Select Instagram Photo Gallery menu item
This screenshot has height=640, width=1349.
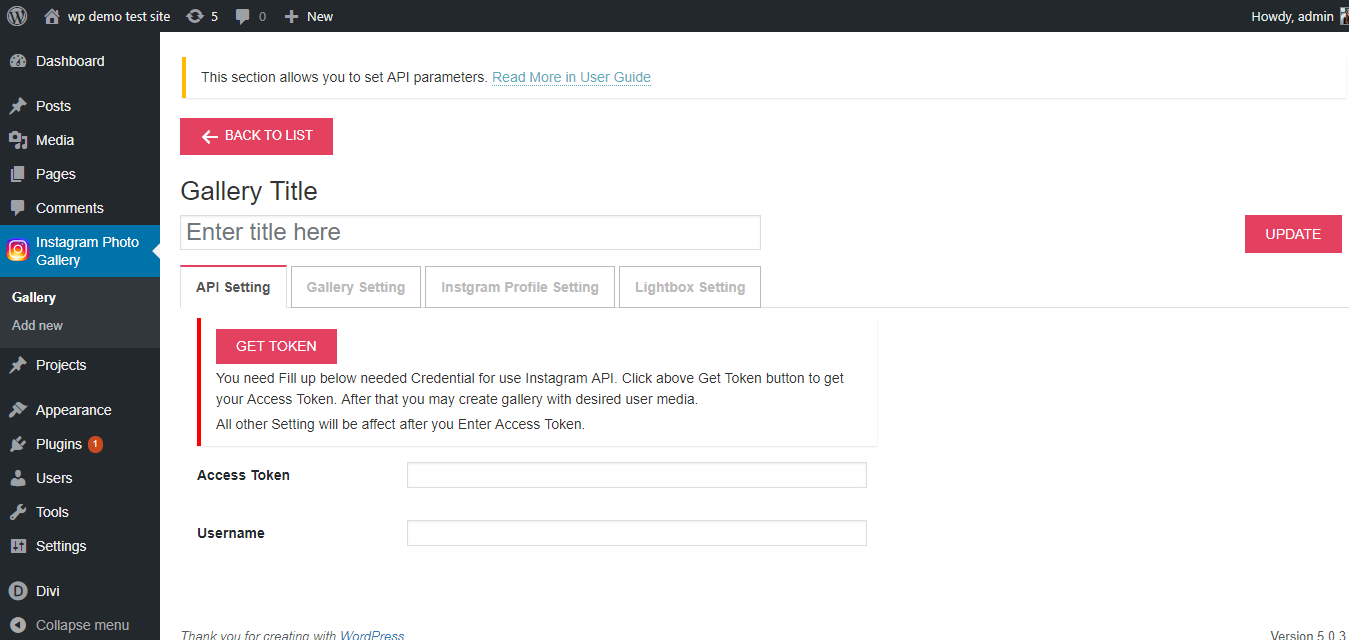click(x=80, y=250)
